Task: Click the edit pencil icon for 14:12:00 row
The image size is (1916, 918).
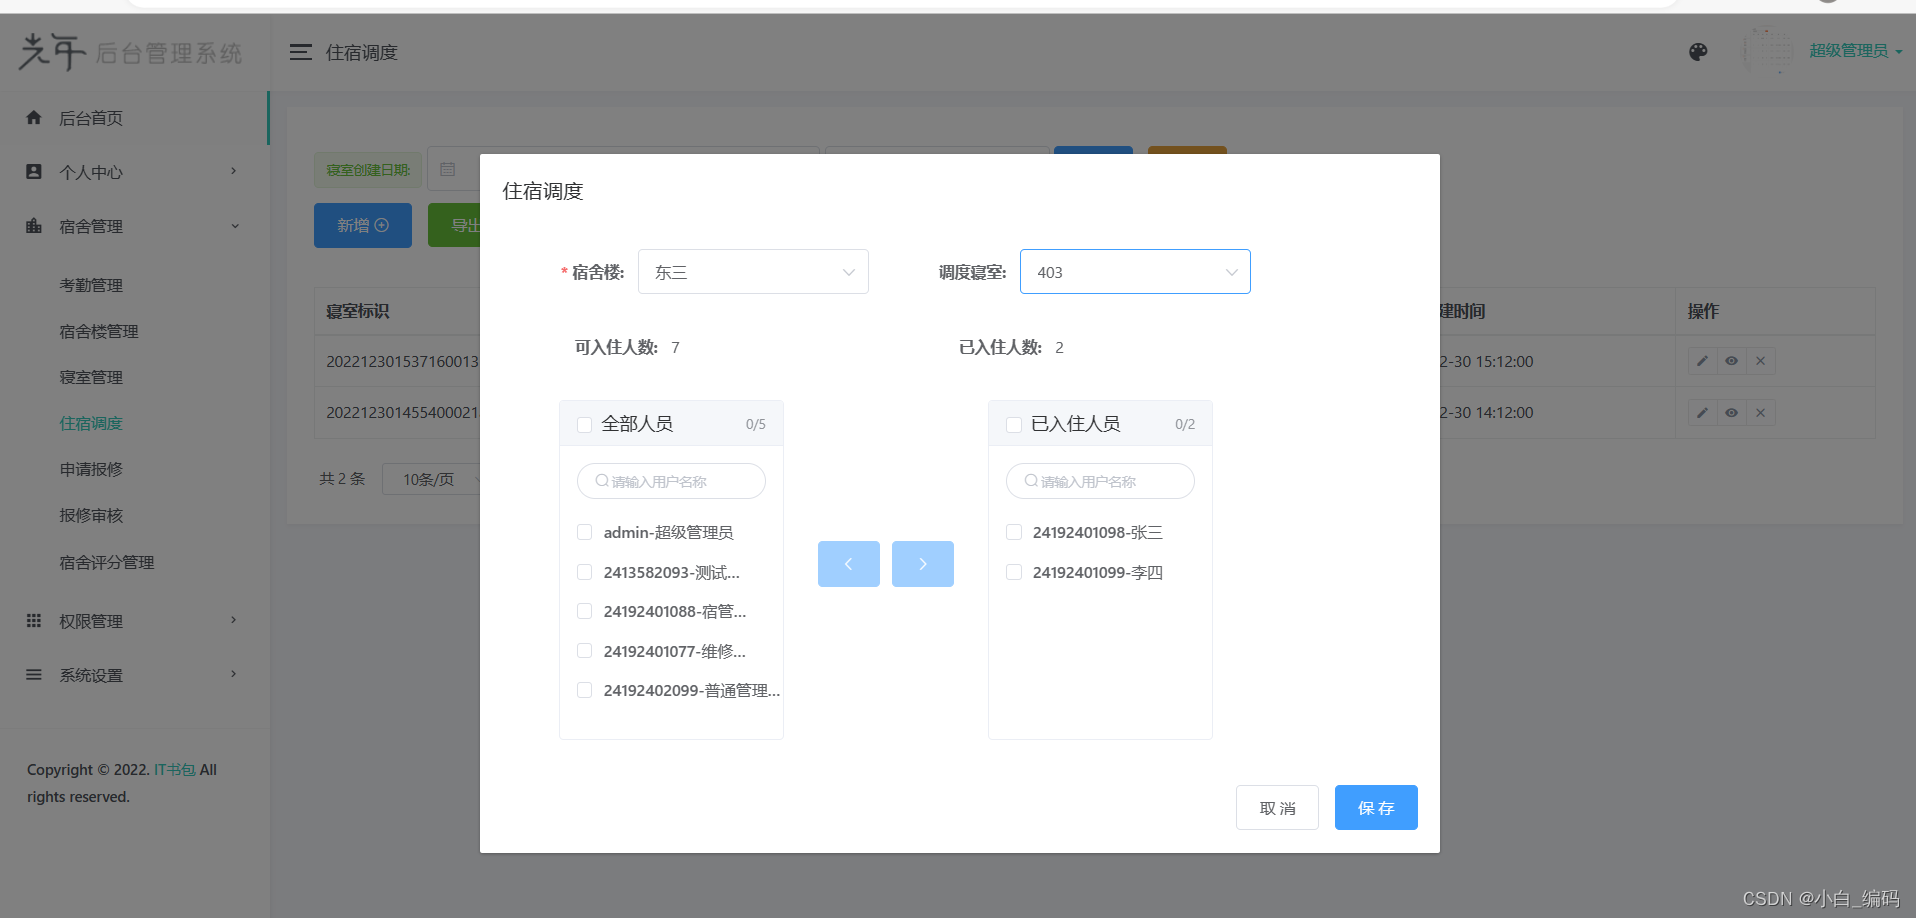Action: click(1702, 412)
